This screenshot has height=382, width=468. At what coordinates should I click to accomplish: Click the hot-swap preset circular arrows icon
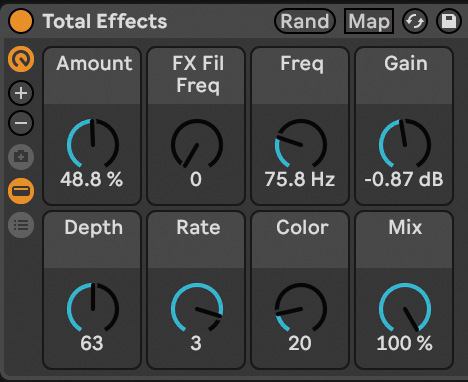pos(415,21)
